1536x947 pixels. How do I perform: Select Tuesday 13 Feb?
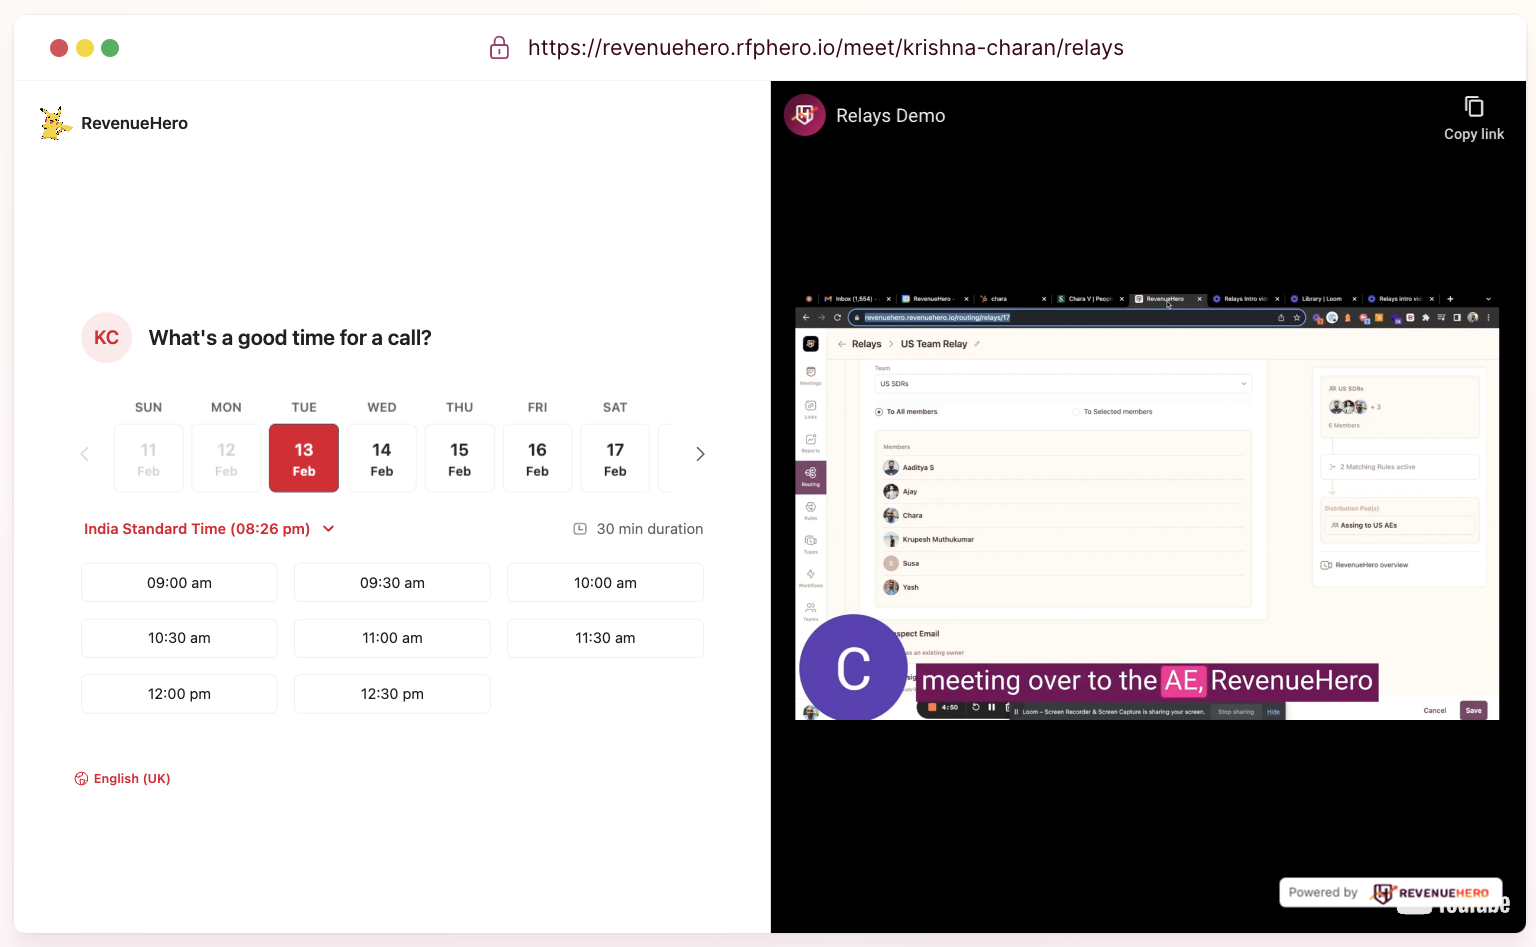[x=304, y=458]
